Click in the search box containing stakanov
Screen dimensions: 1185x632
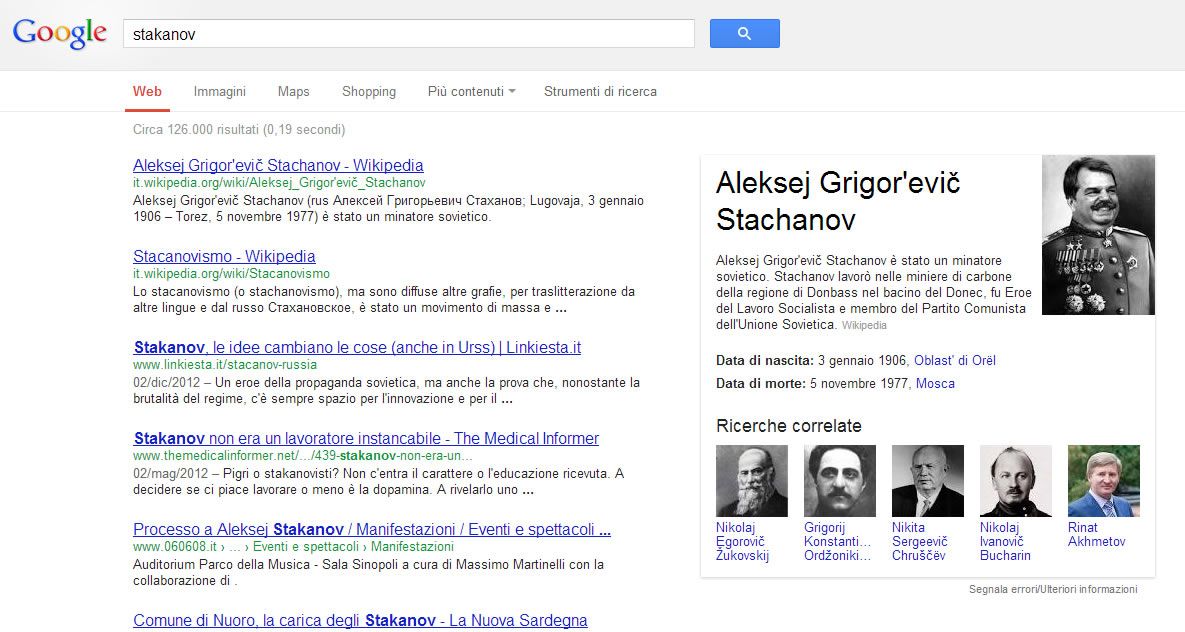(408, 34)
